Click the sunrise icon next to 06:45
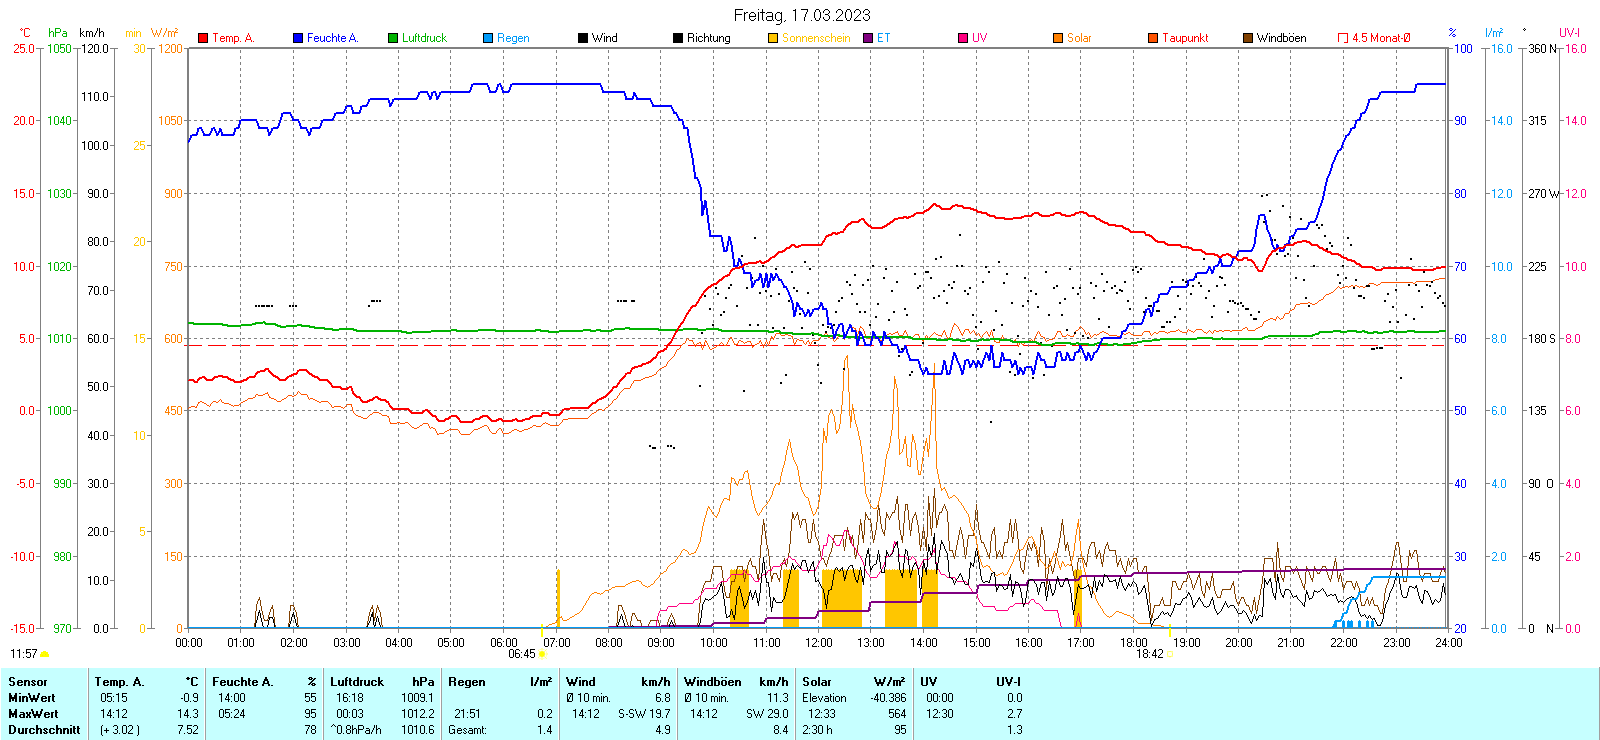This screenshot has width=1600, height=740. click(543, 655)
